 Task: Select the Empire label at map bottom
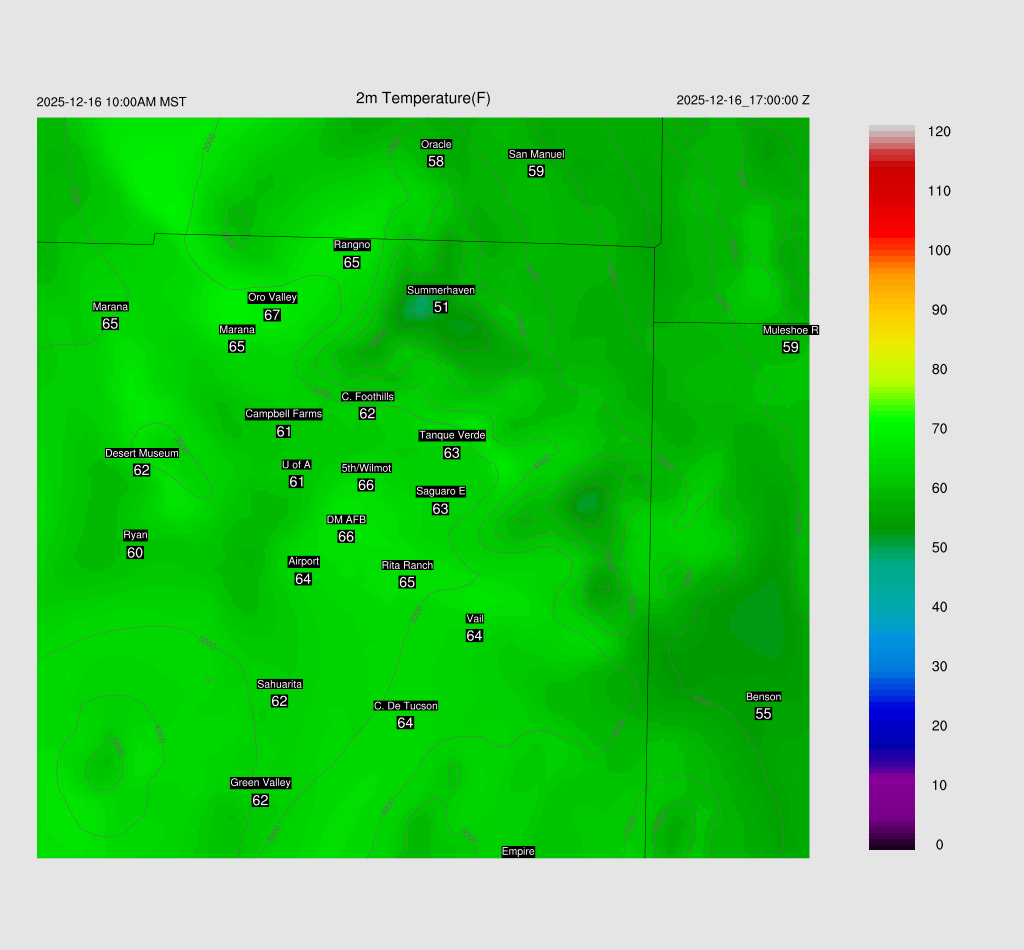(x=518, y=851)
